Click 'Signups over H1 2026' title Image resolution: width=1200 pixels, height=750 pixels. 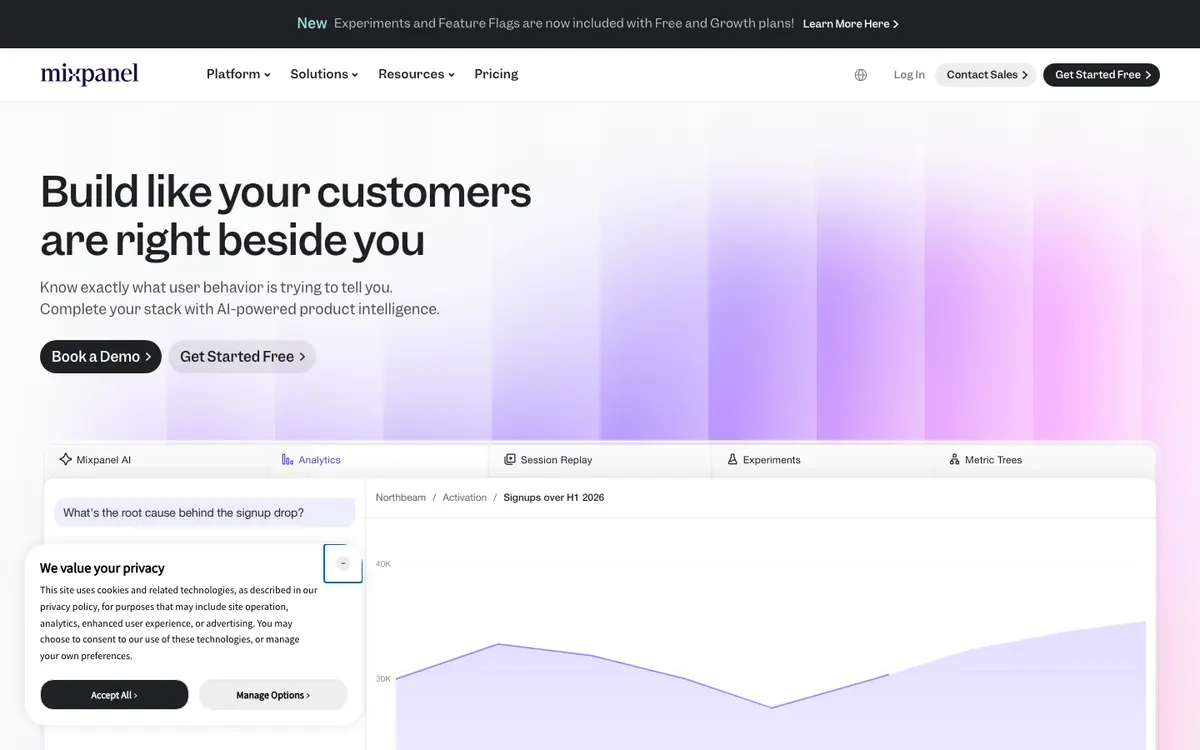[554, 497]
